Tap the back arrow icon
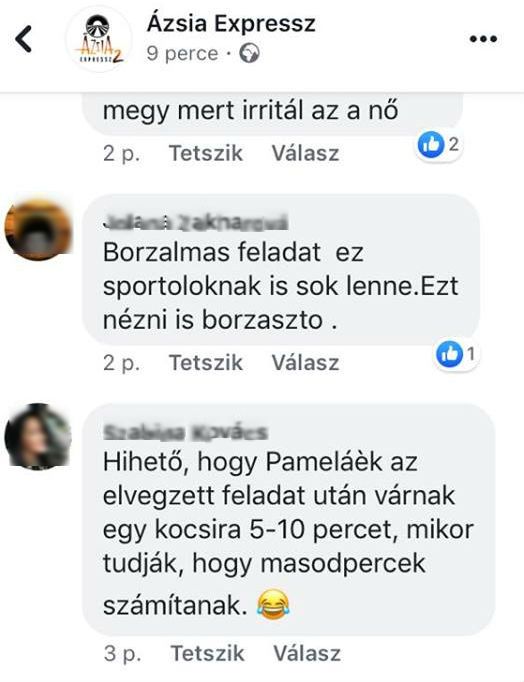524x682 pixels. (23, 39)
